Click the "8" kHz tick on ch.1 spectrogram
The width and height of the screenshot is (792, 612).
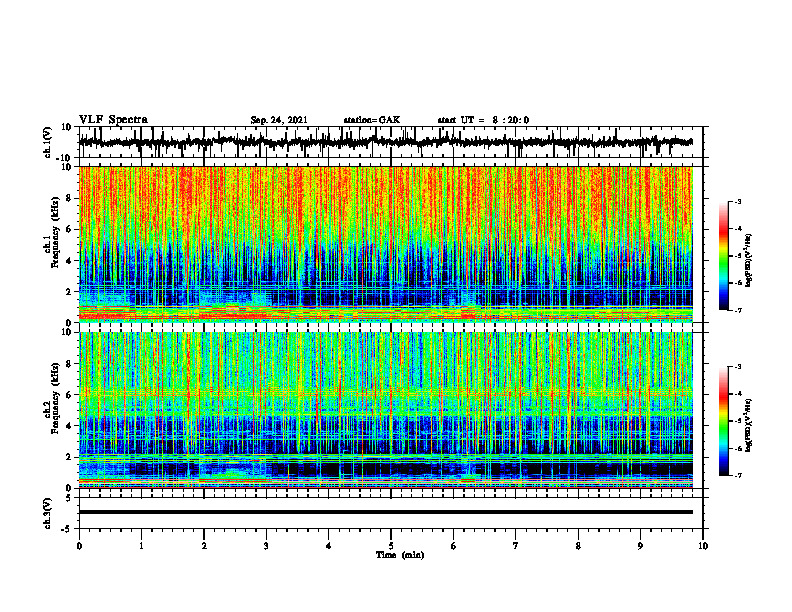(69, 198)
